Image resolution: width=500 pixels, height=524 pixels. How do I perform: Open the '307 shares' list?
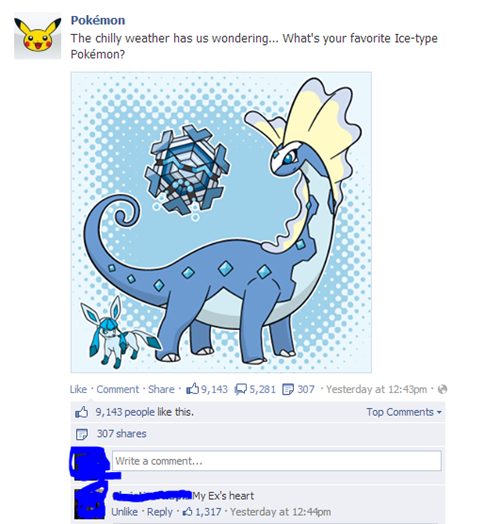click(x=122, y=434)
